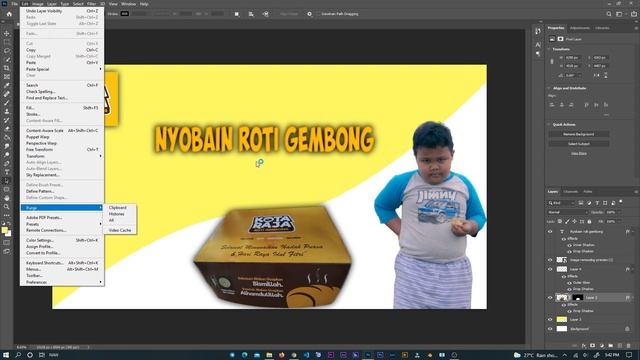This screenshot has height=360, width=640.
Task: Hide the Layer 2 masked layer
Action: pos(550,298)
